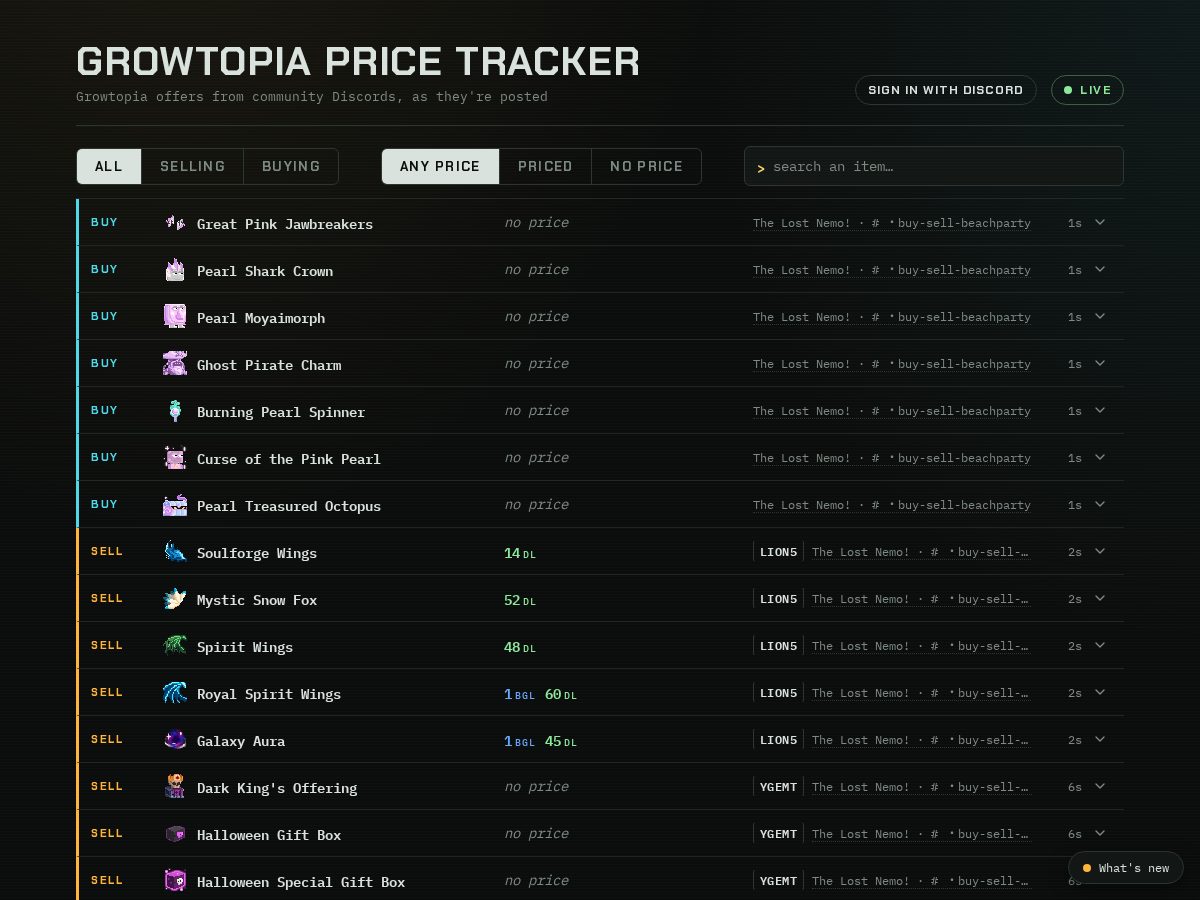
Task: Click seller YGEMT in Halloween Gift Box row
Action: click(x=778, y=834)
